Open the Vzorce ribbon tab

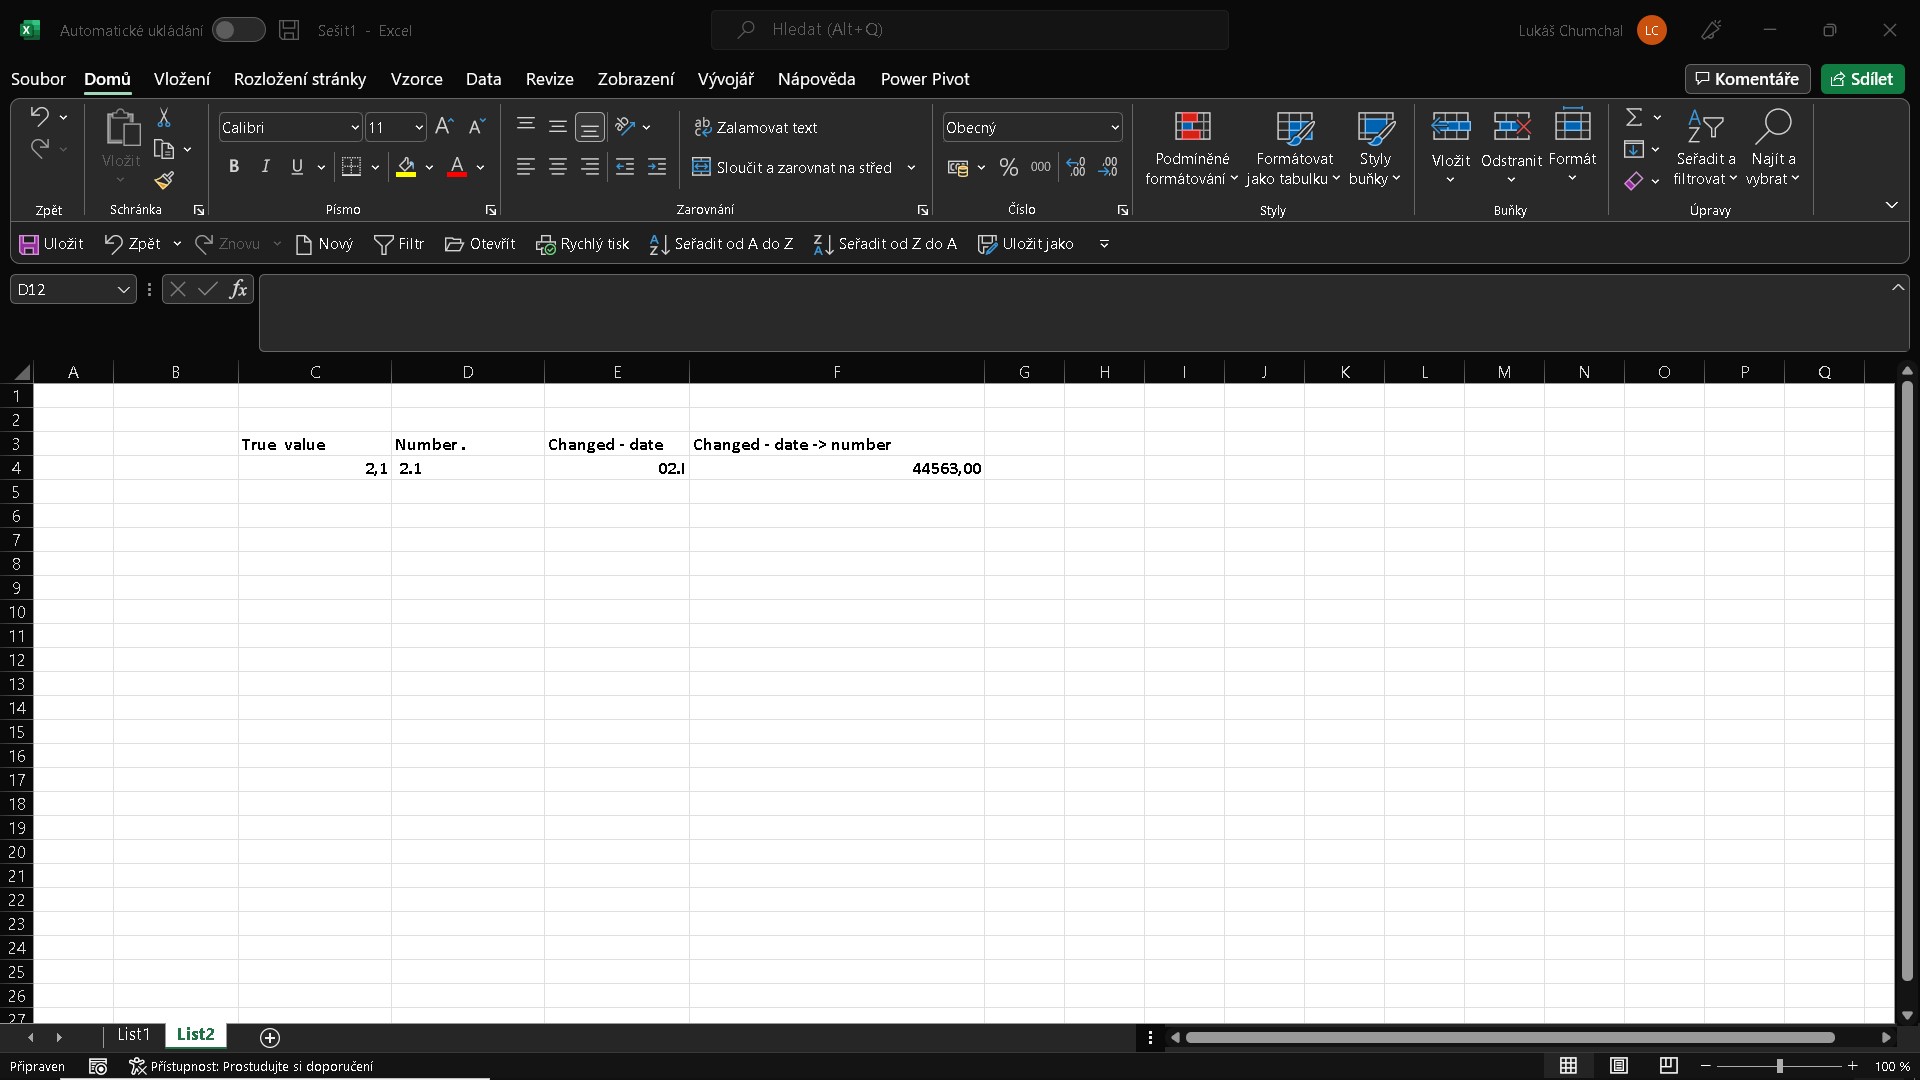click(416, 79)
